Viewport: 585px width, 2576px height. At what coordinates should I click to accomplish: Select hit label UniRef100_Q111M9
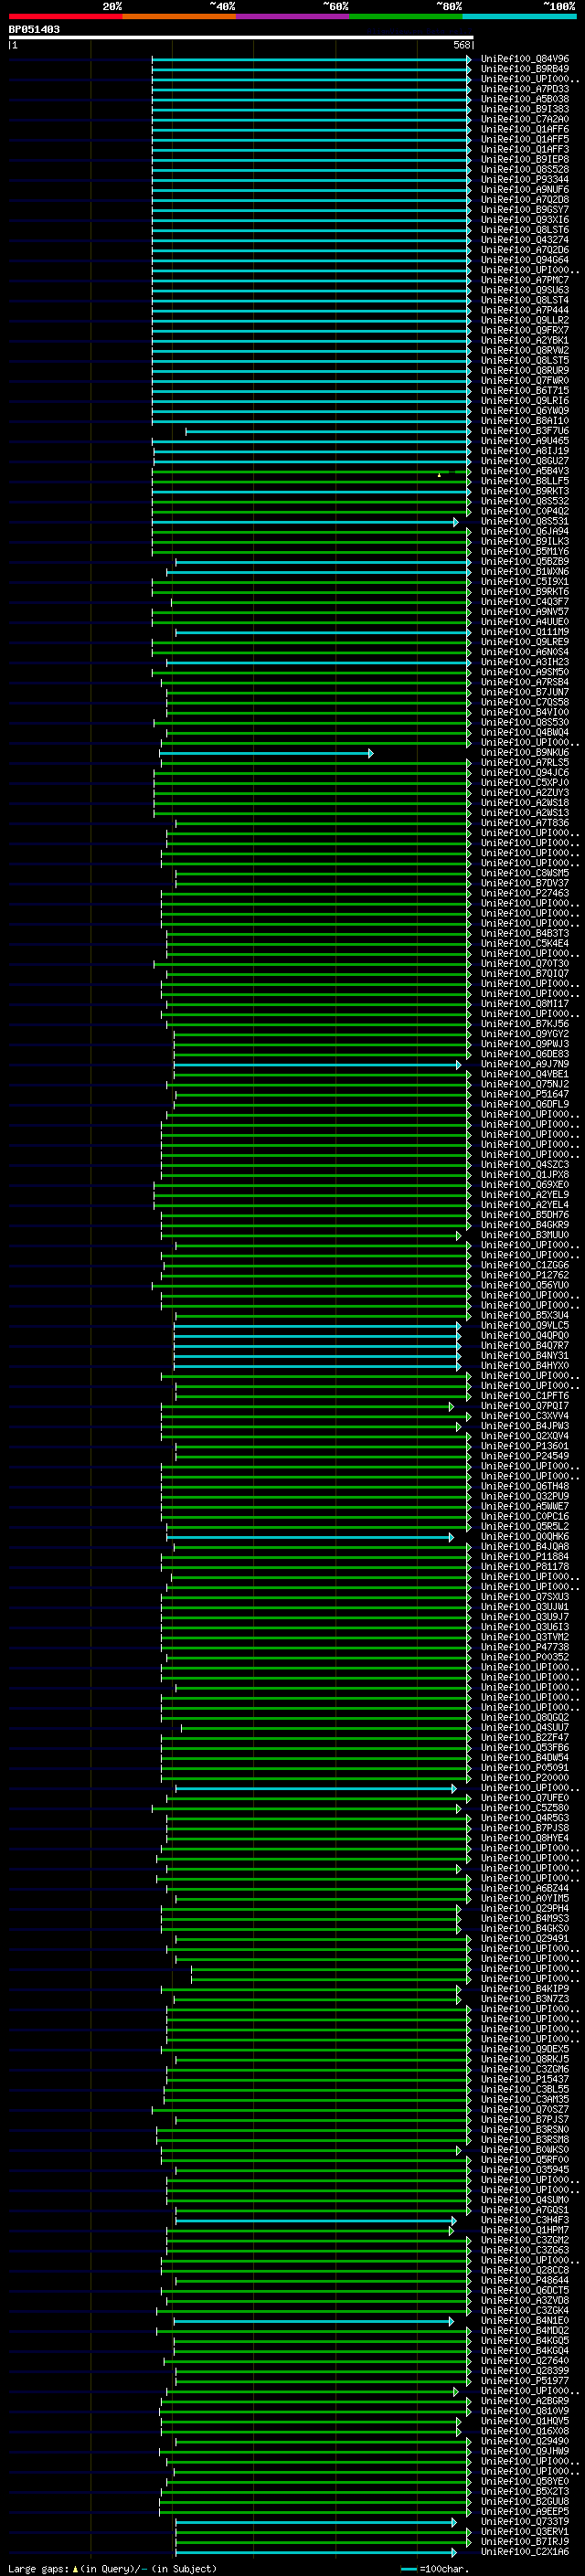(x=525, y=632)
